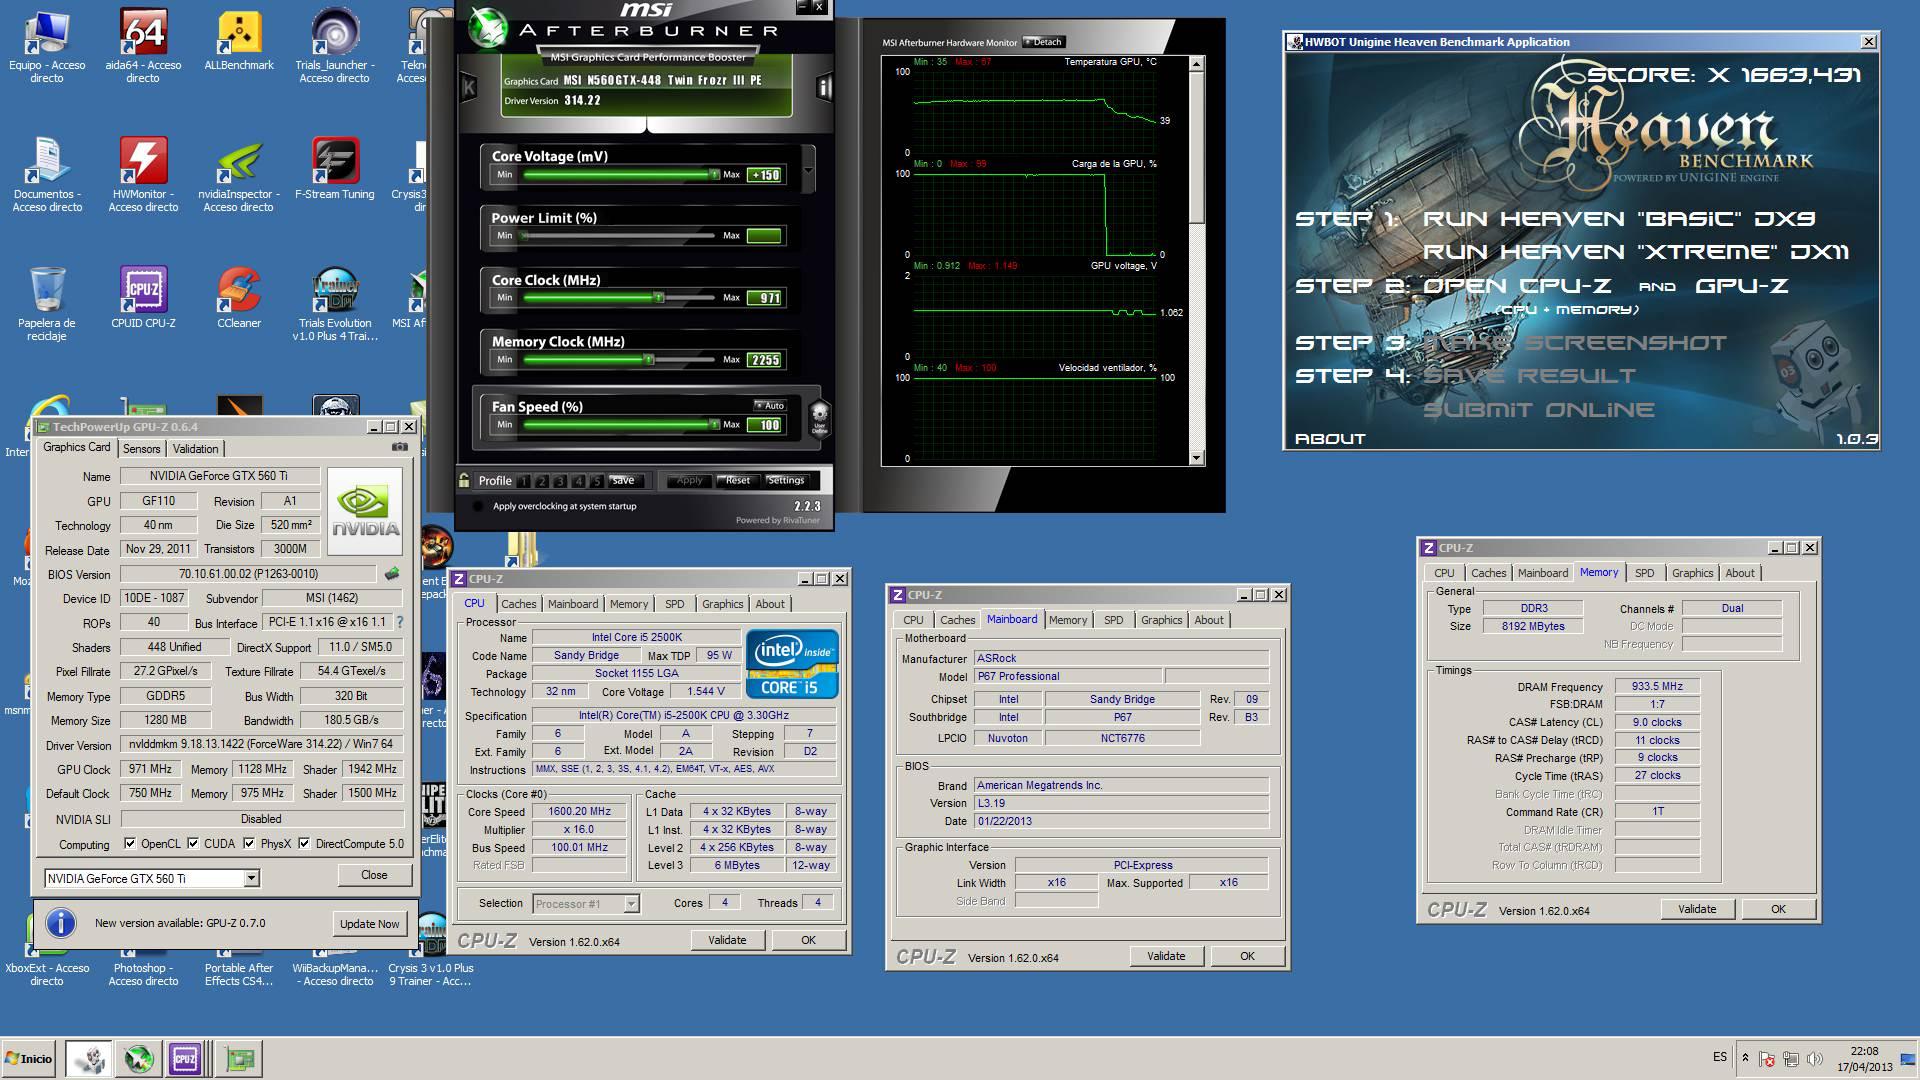This screenshot has width=1920, height=1080.
Task: Click the Afterburner info button icon
Action: tap(824, 87)
